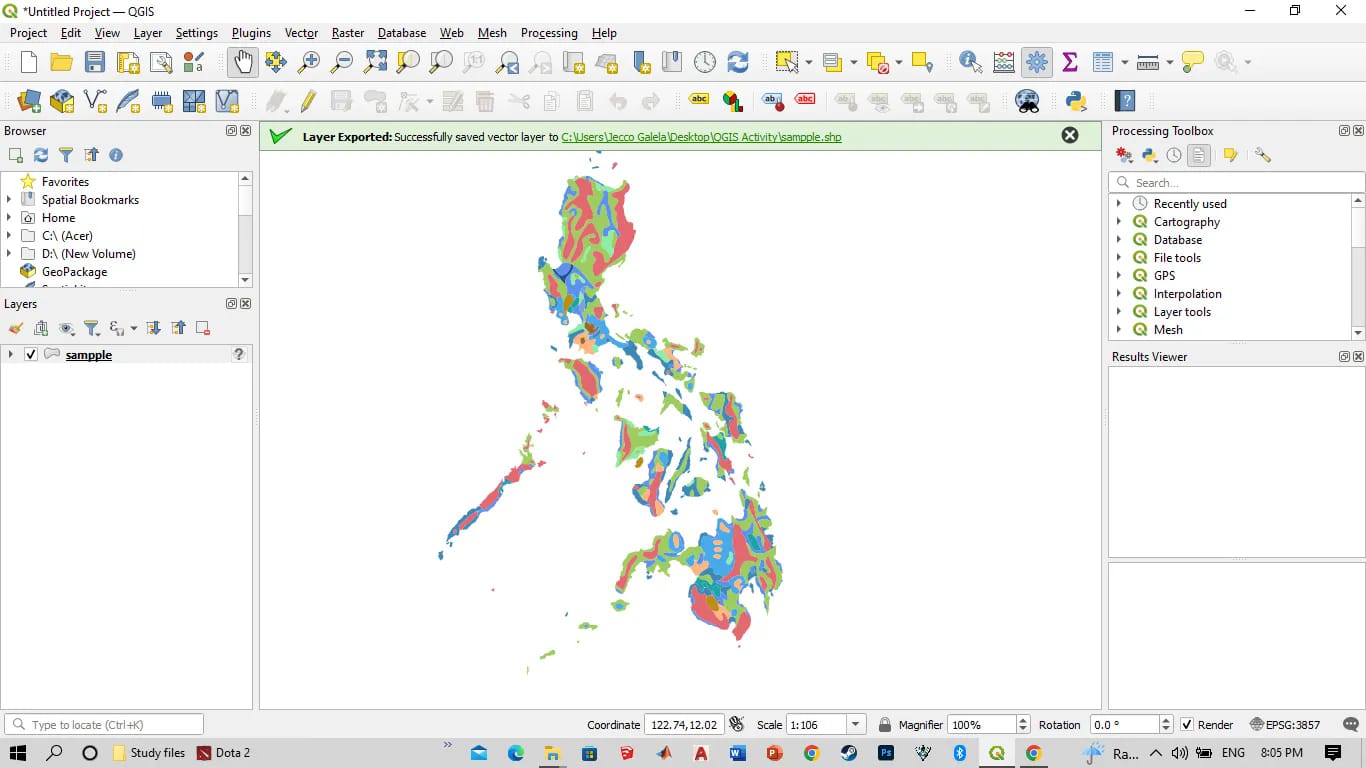Click the Help question mark toolbar icon
Image resolution: width=1366 pixels, height=768 pixels.
(1126, 101)
